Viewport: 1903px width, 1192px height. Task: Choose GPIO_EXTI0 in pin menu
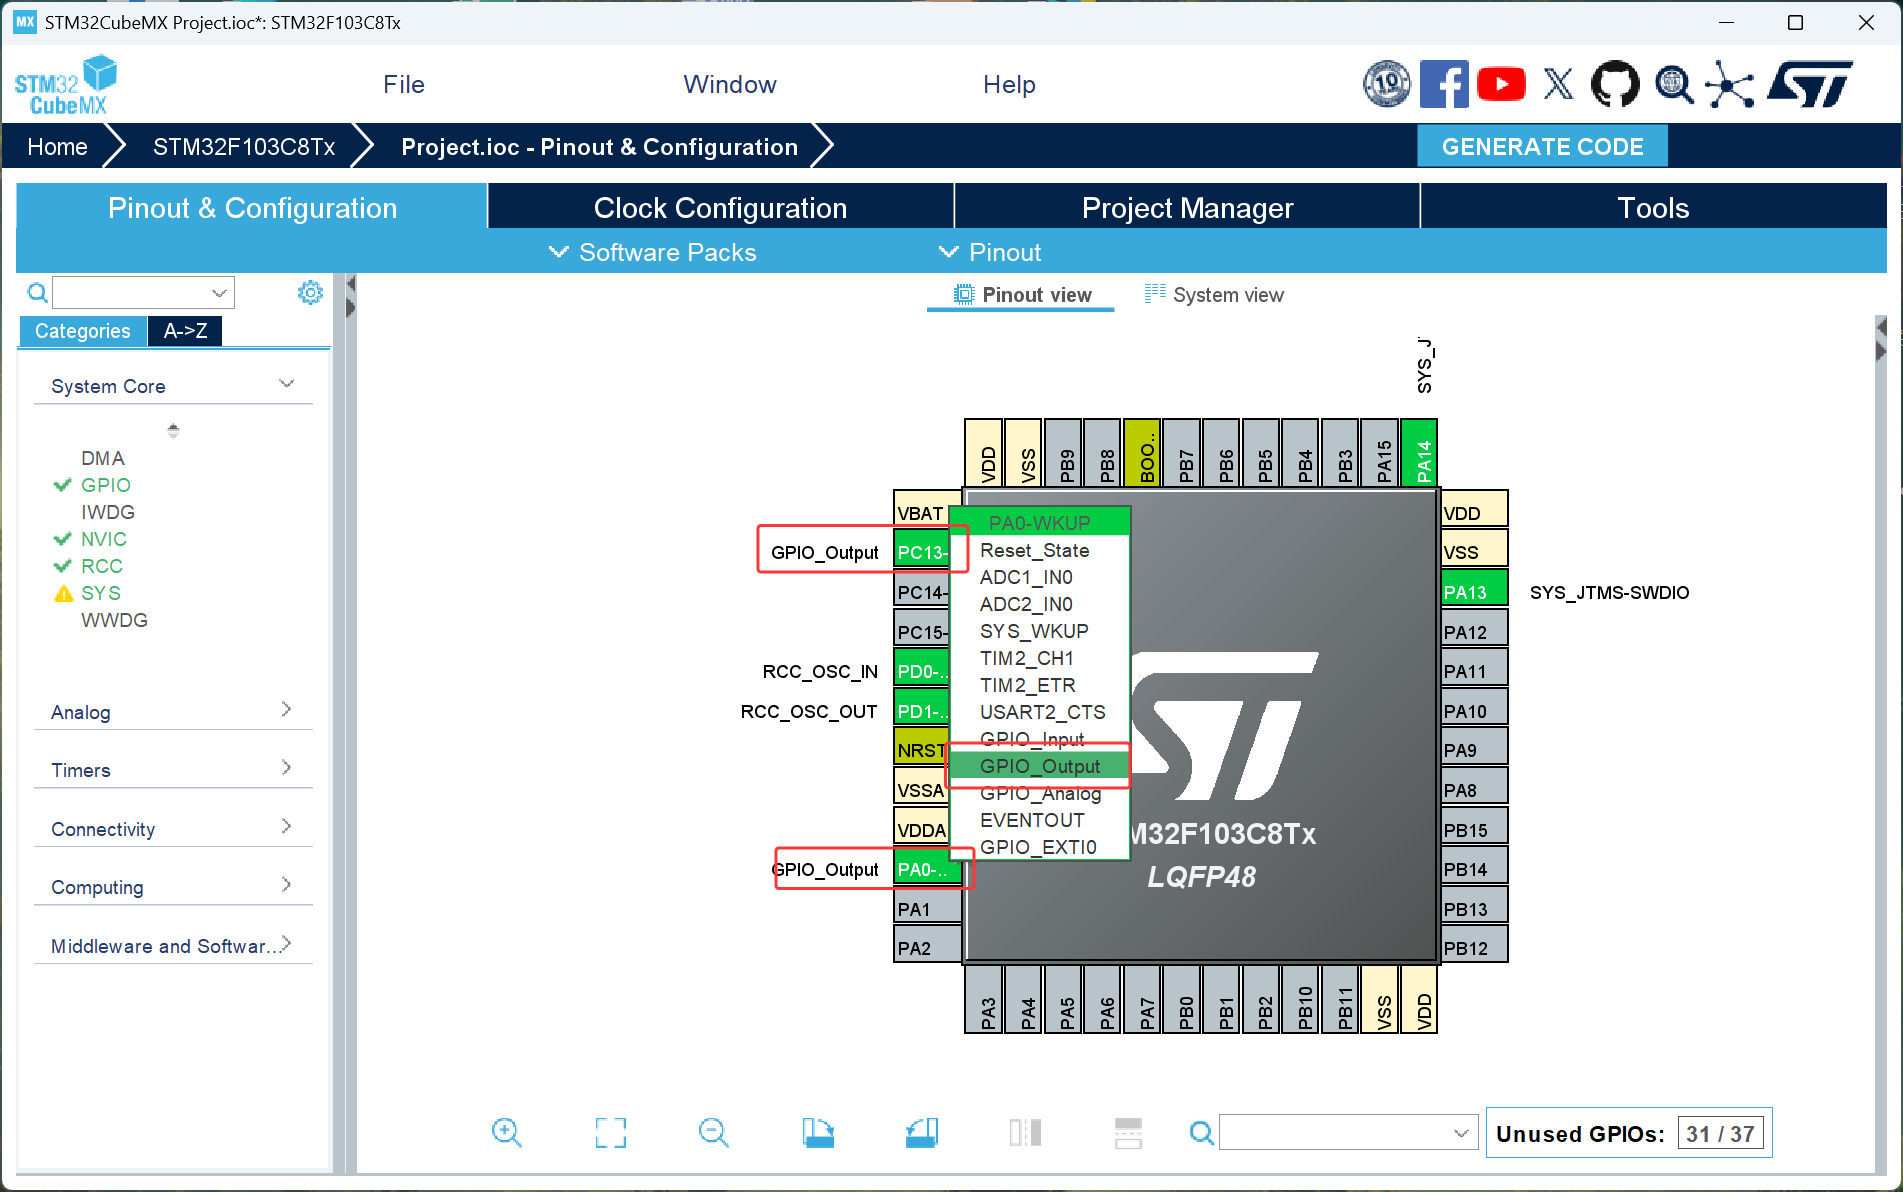[x=1039, y=847]
